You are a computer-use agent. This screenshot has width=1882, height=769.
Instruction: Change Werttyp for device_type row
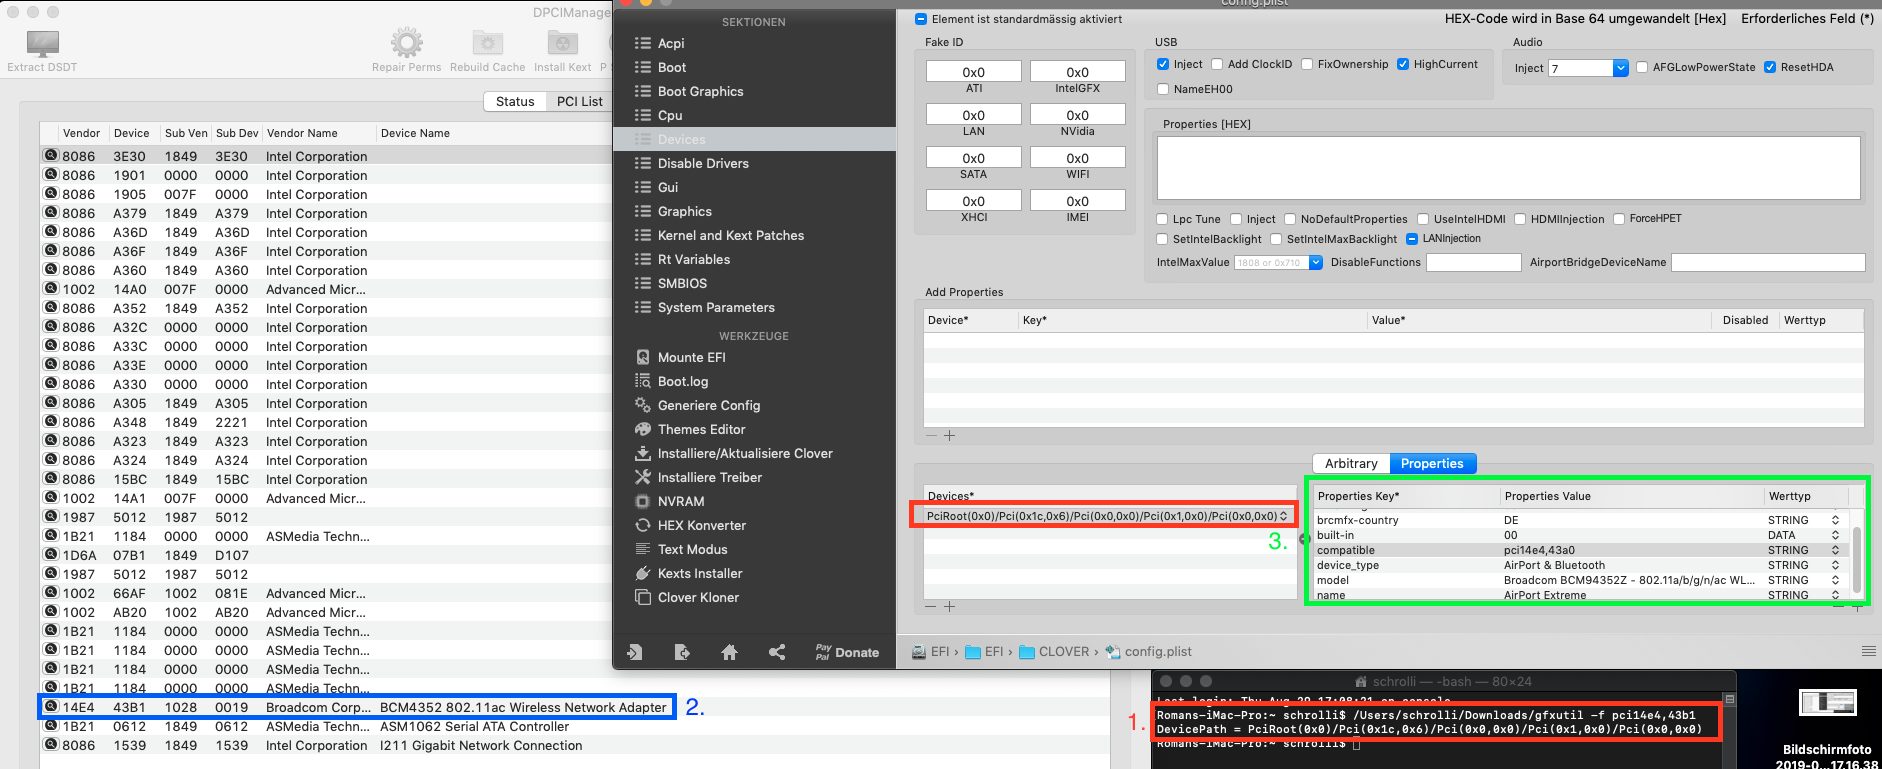tap(1835, 565)
